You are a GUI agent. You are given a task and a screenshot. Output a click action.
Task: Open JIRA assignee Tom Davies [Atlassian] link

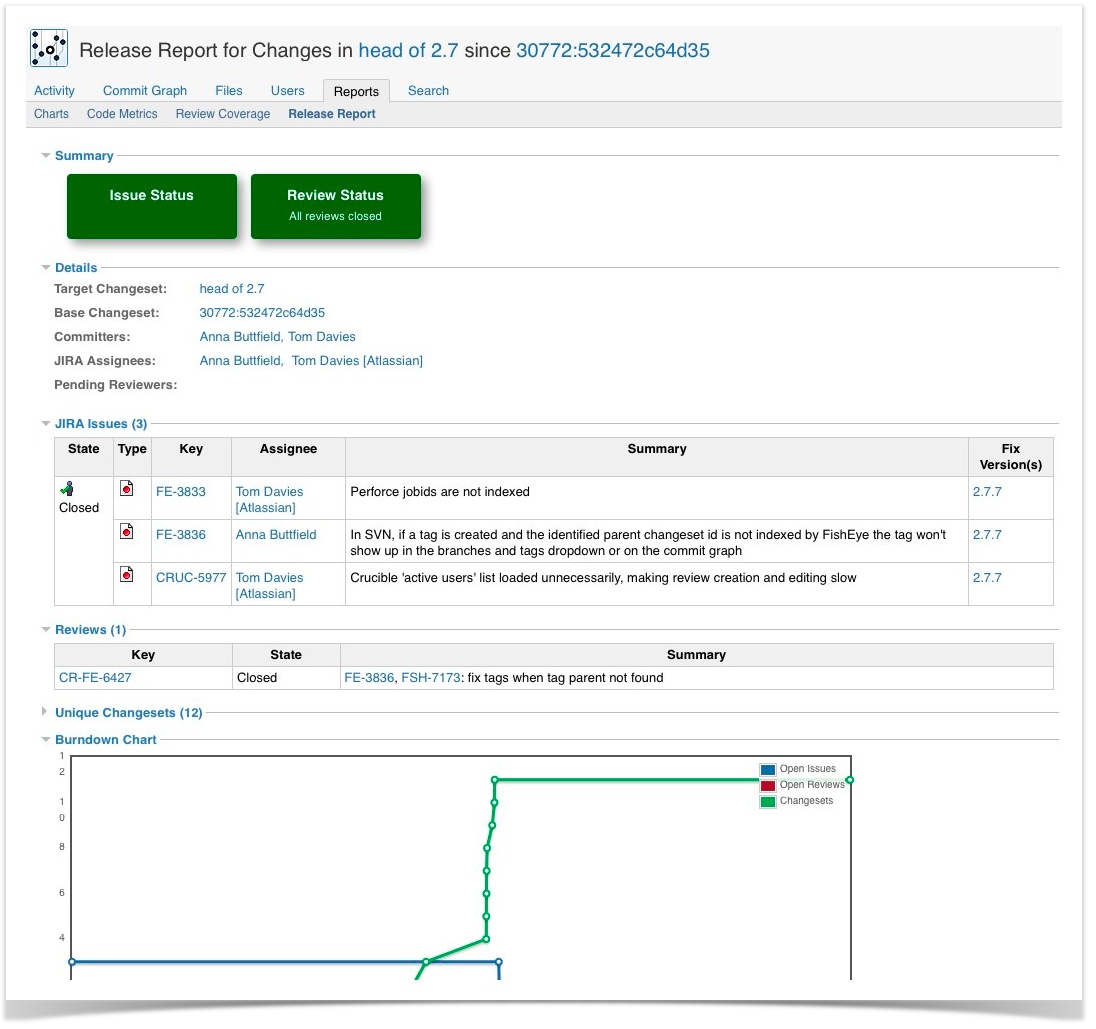click(x=357, y=361)
